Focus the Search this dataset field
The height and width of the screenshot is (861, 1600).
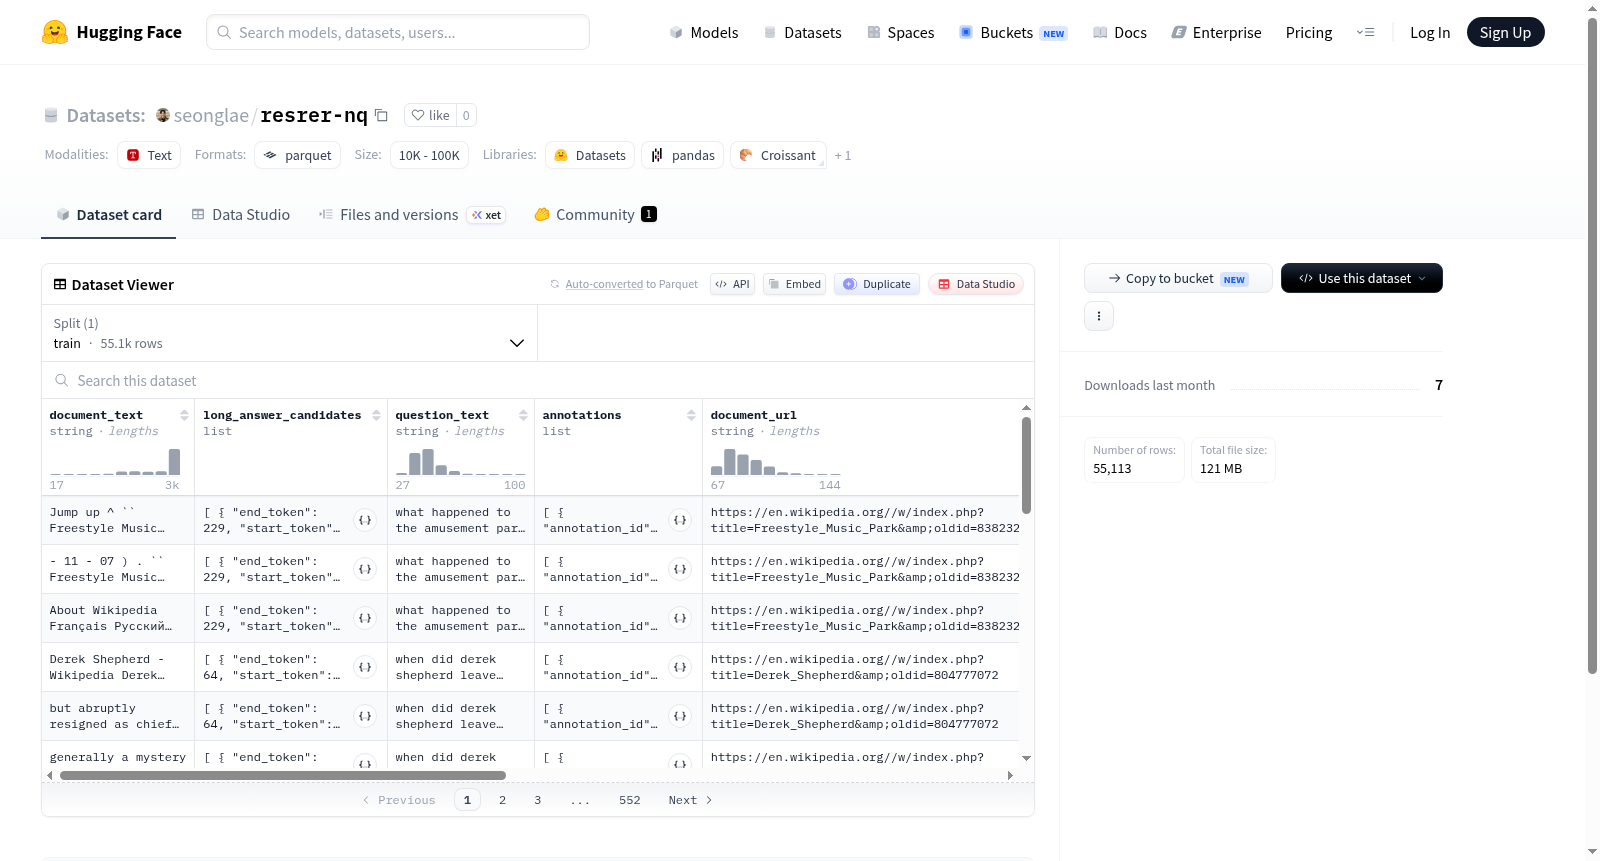538,380
